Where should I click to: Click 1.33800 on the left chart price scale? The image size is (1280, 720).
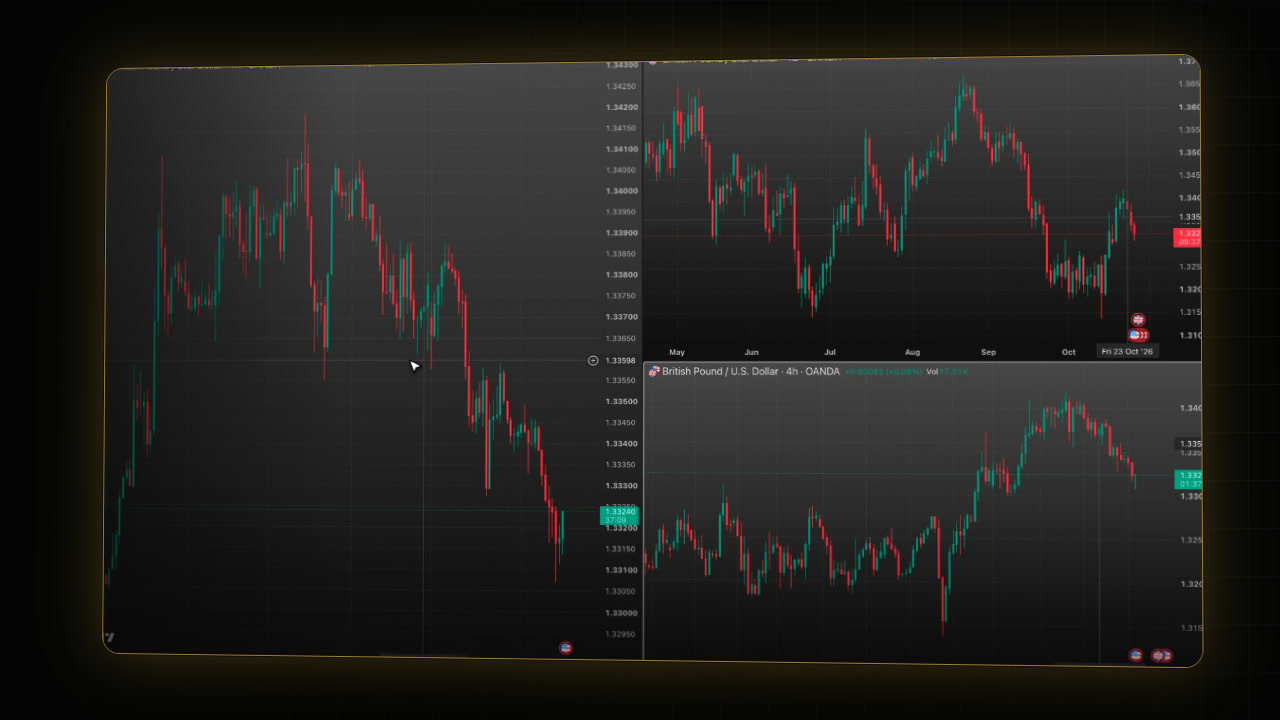coord(621,275)
